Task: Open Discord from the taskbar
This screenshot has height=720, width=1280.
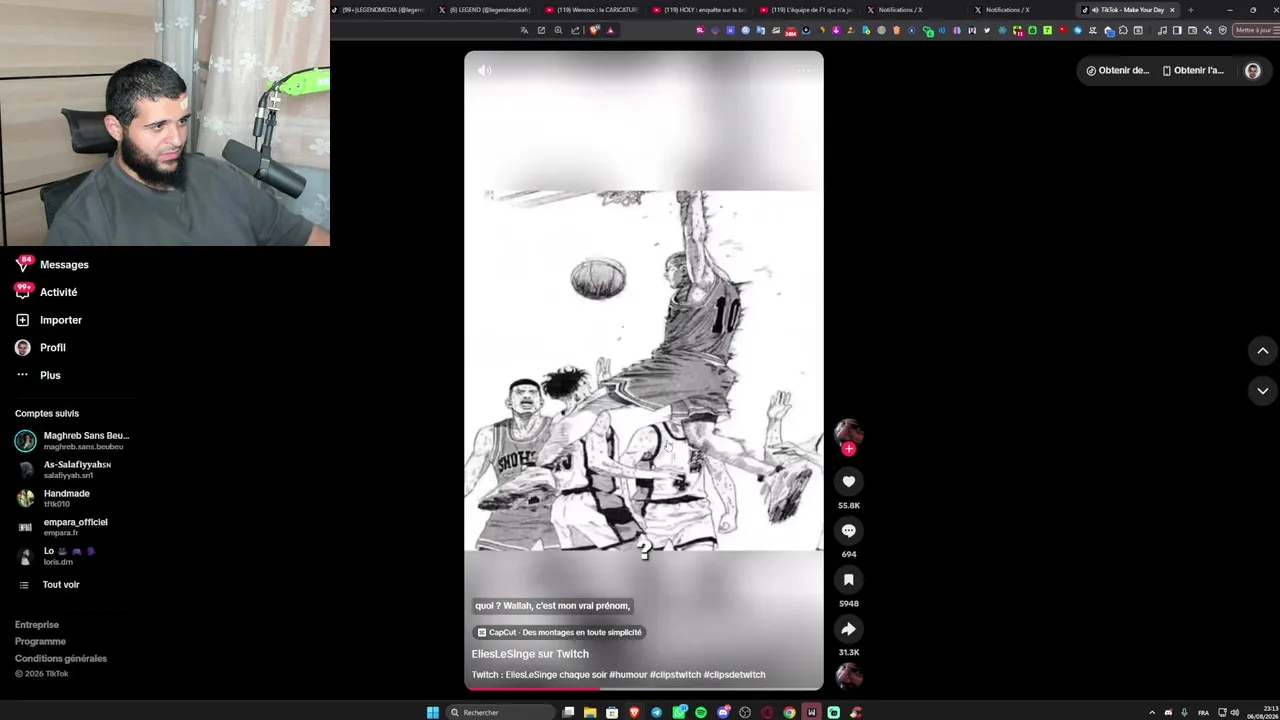Action: click(x=723, y=712)
